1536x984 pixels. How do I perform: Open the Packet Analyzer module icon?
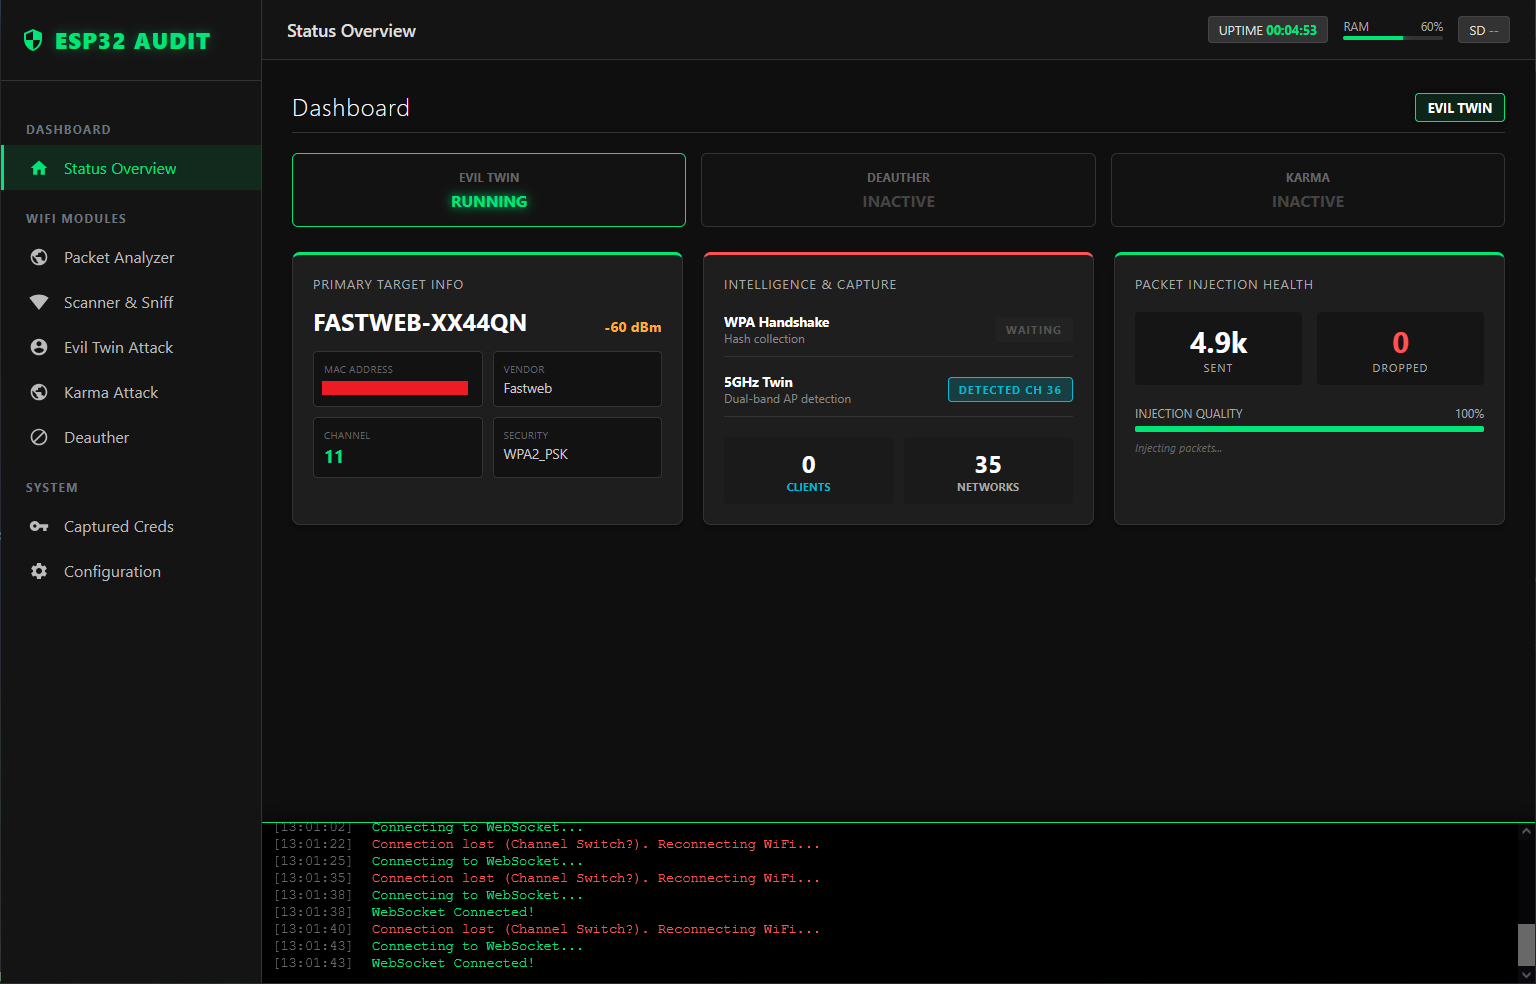pyautogui.click(x=38, y=257)
